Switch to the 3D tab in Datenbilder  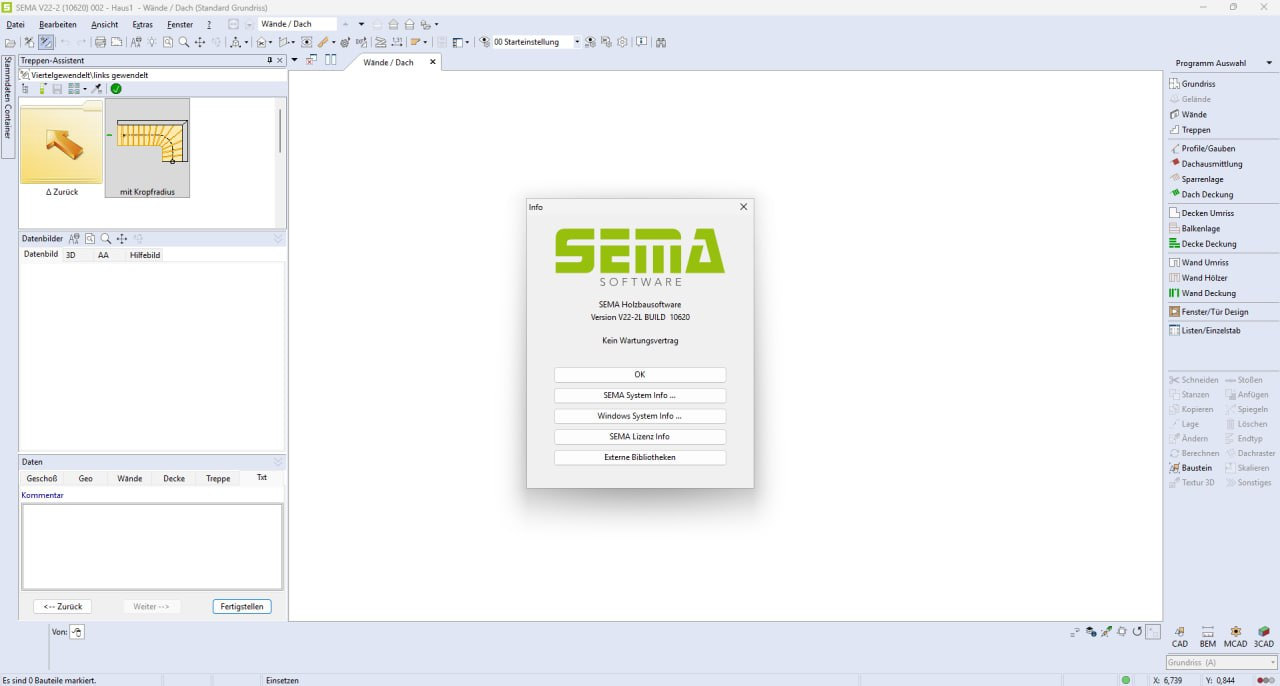pos(71,255)
